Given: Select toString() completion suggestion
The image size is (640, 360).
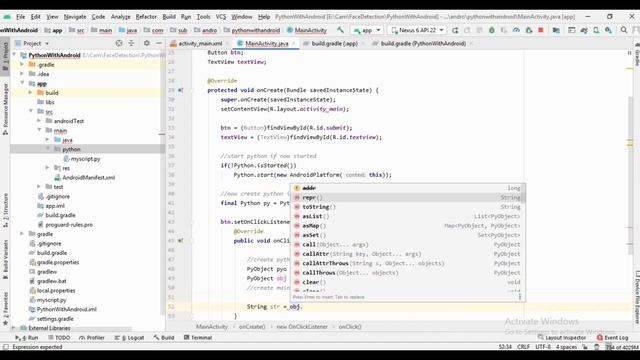Looking at the screenshot, I should pos(408,207).
